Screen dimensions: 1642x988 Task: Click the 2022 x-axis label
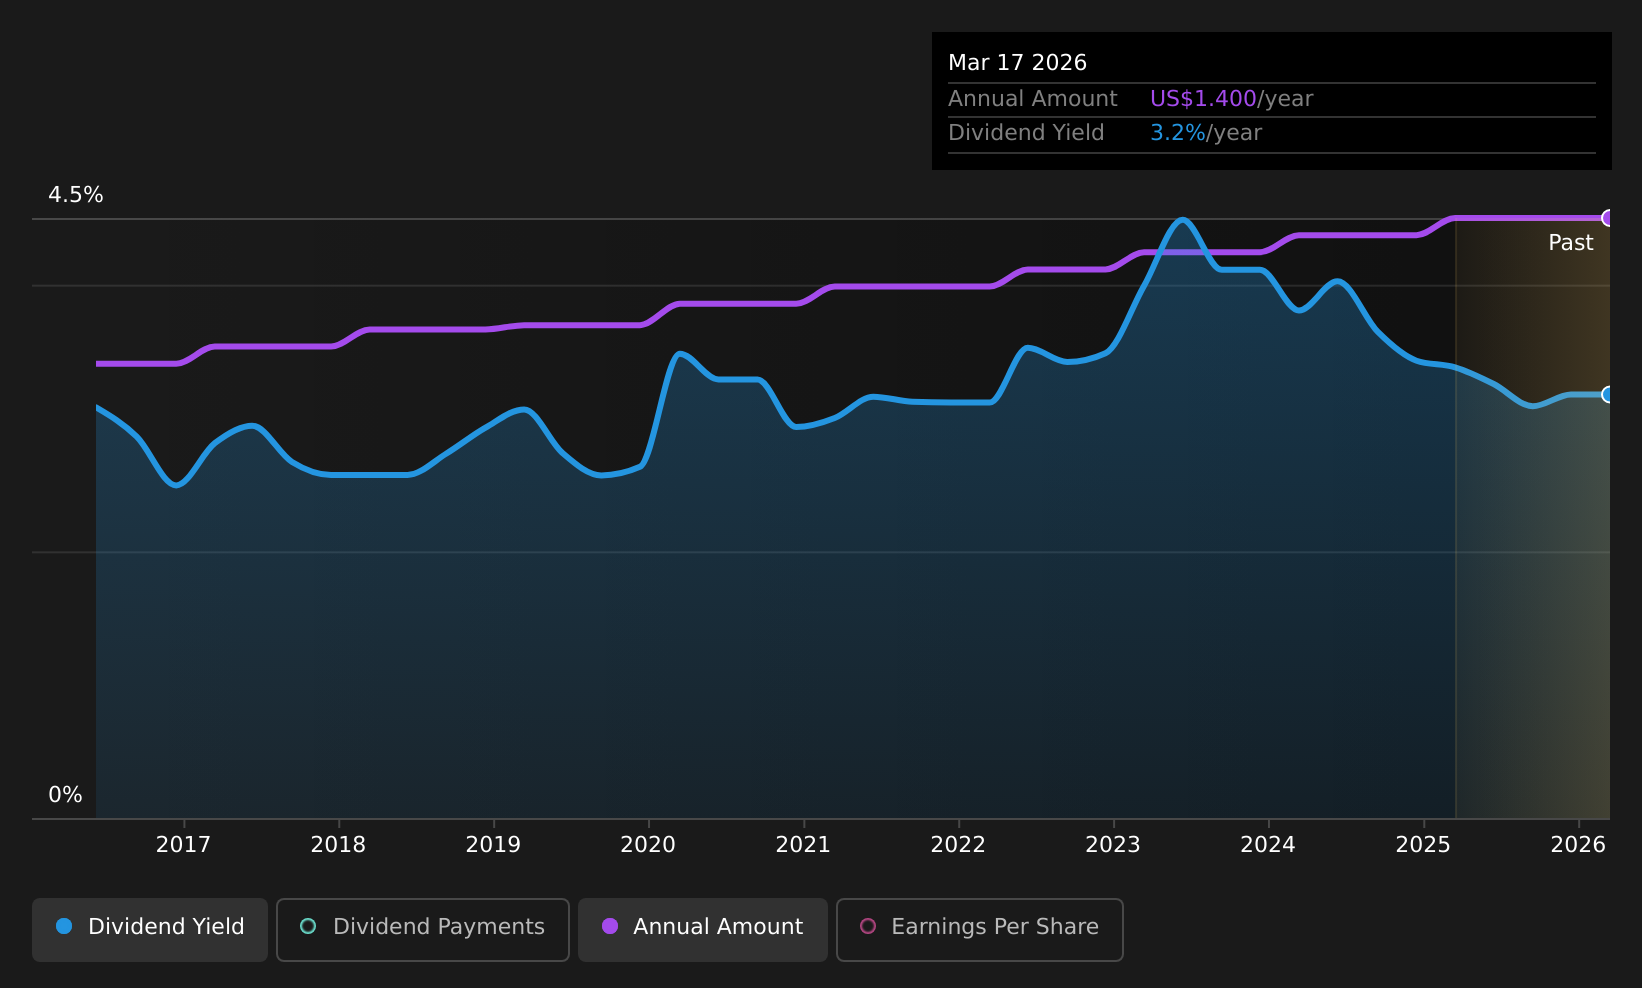(x=958, y=845)
